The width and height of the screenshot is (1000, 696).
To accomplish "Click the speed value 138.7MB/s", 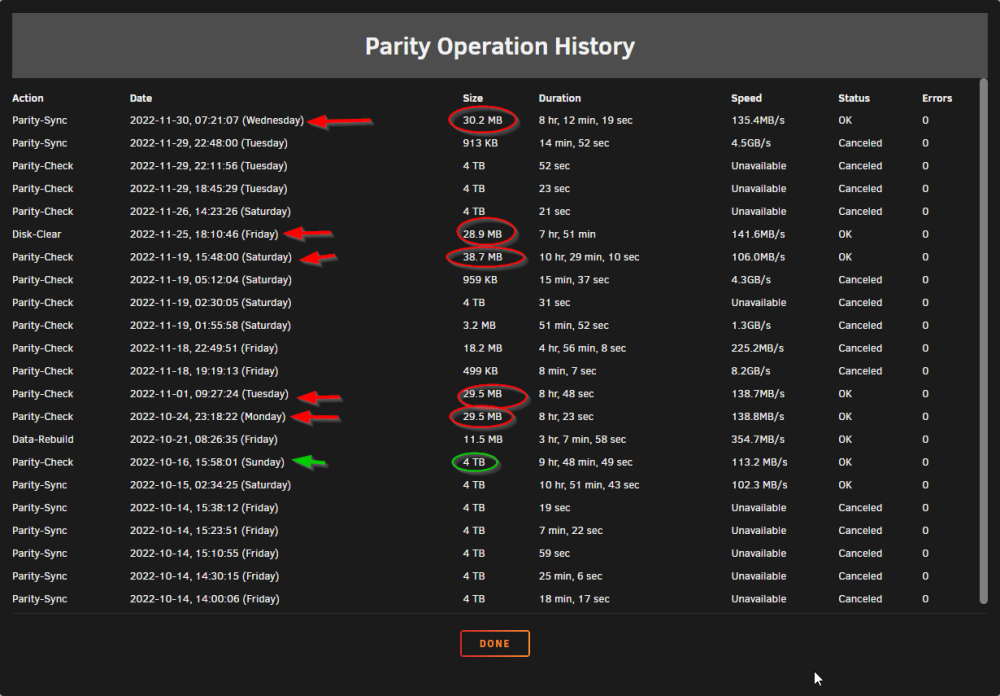I will [x=758, y=394].
